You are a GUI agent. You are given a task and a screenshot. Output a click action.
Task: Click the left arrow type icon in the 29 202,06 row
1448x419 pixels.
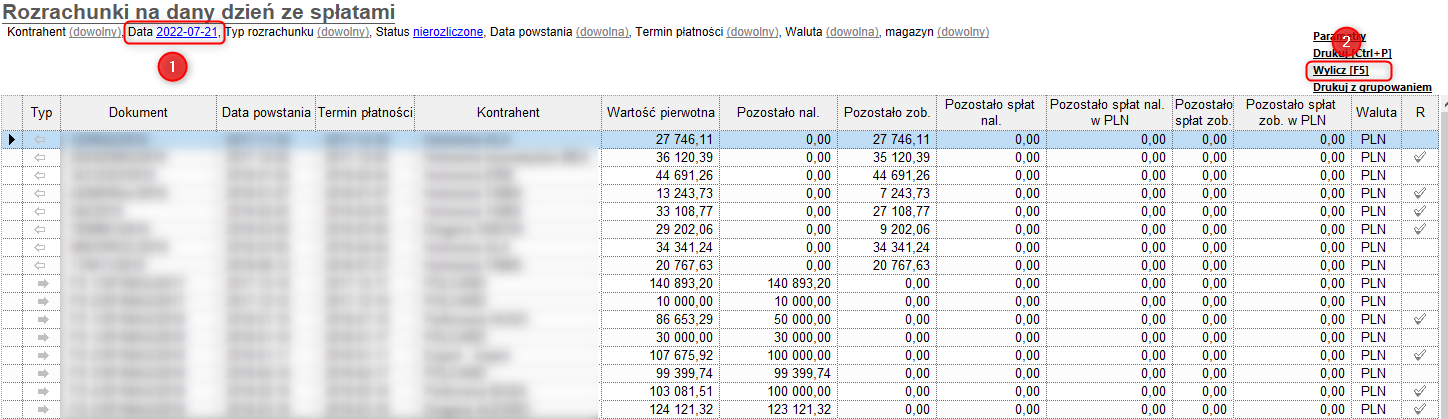click(41, 229)
